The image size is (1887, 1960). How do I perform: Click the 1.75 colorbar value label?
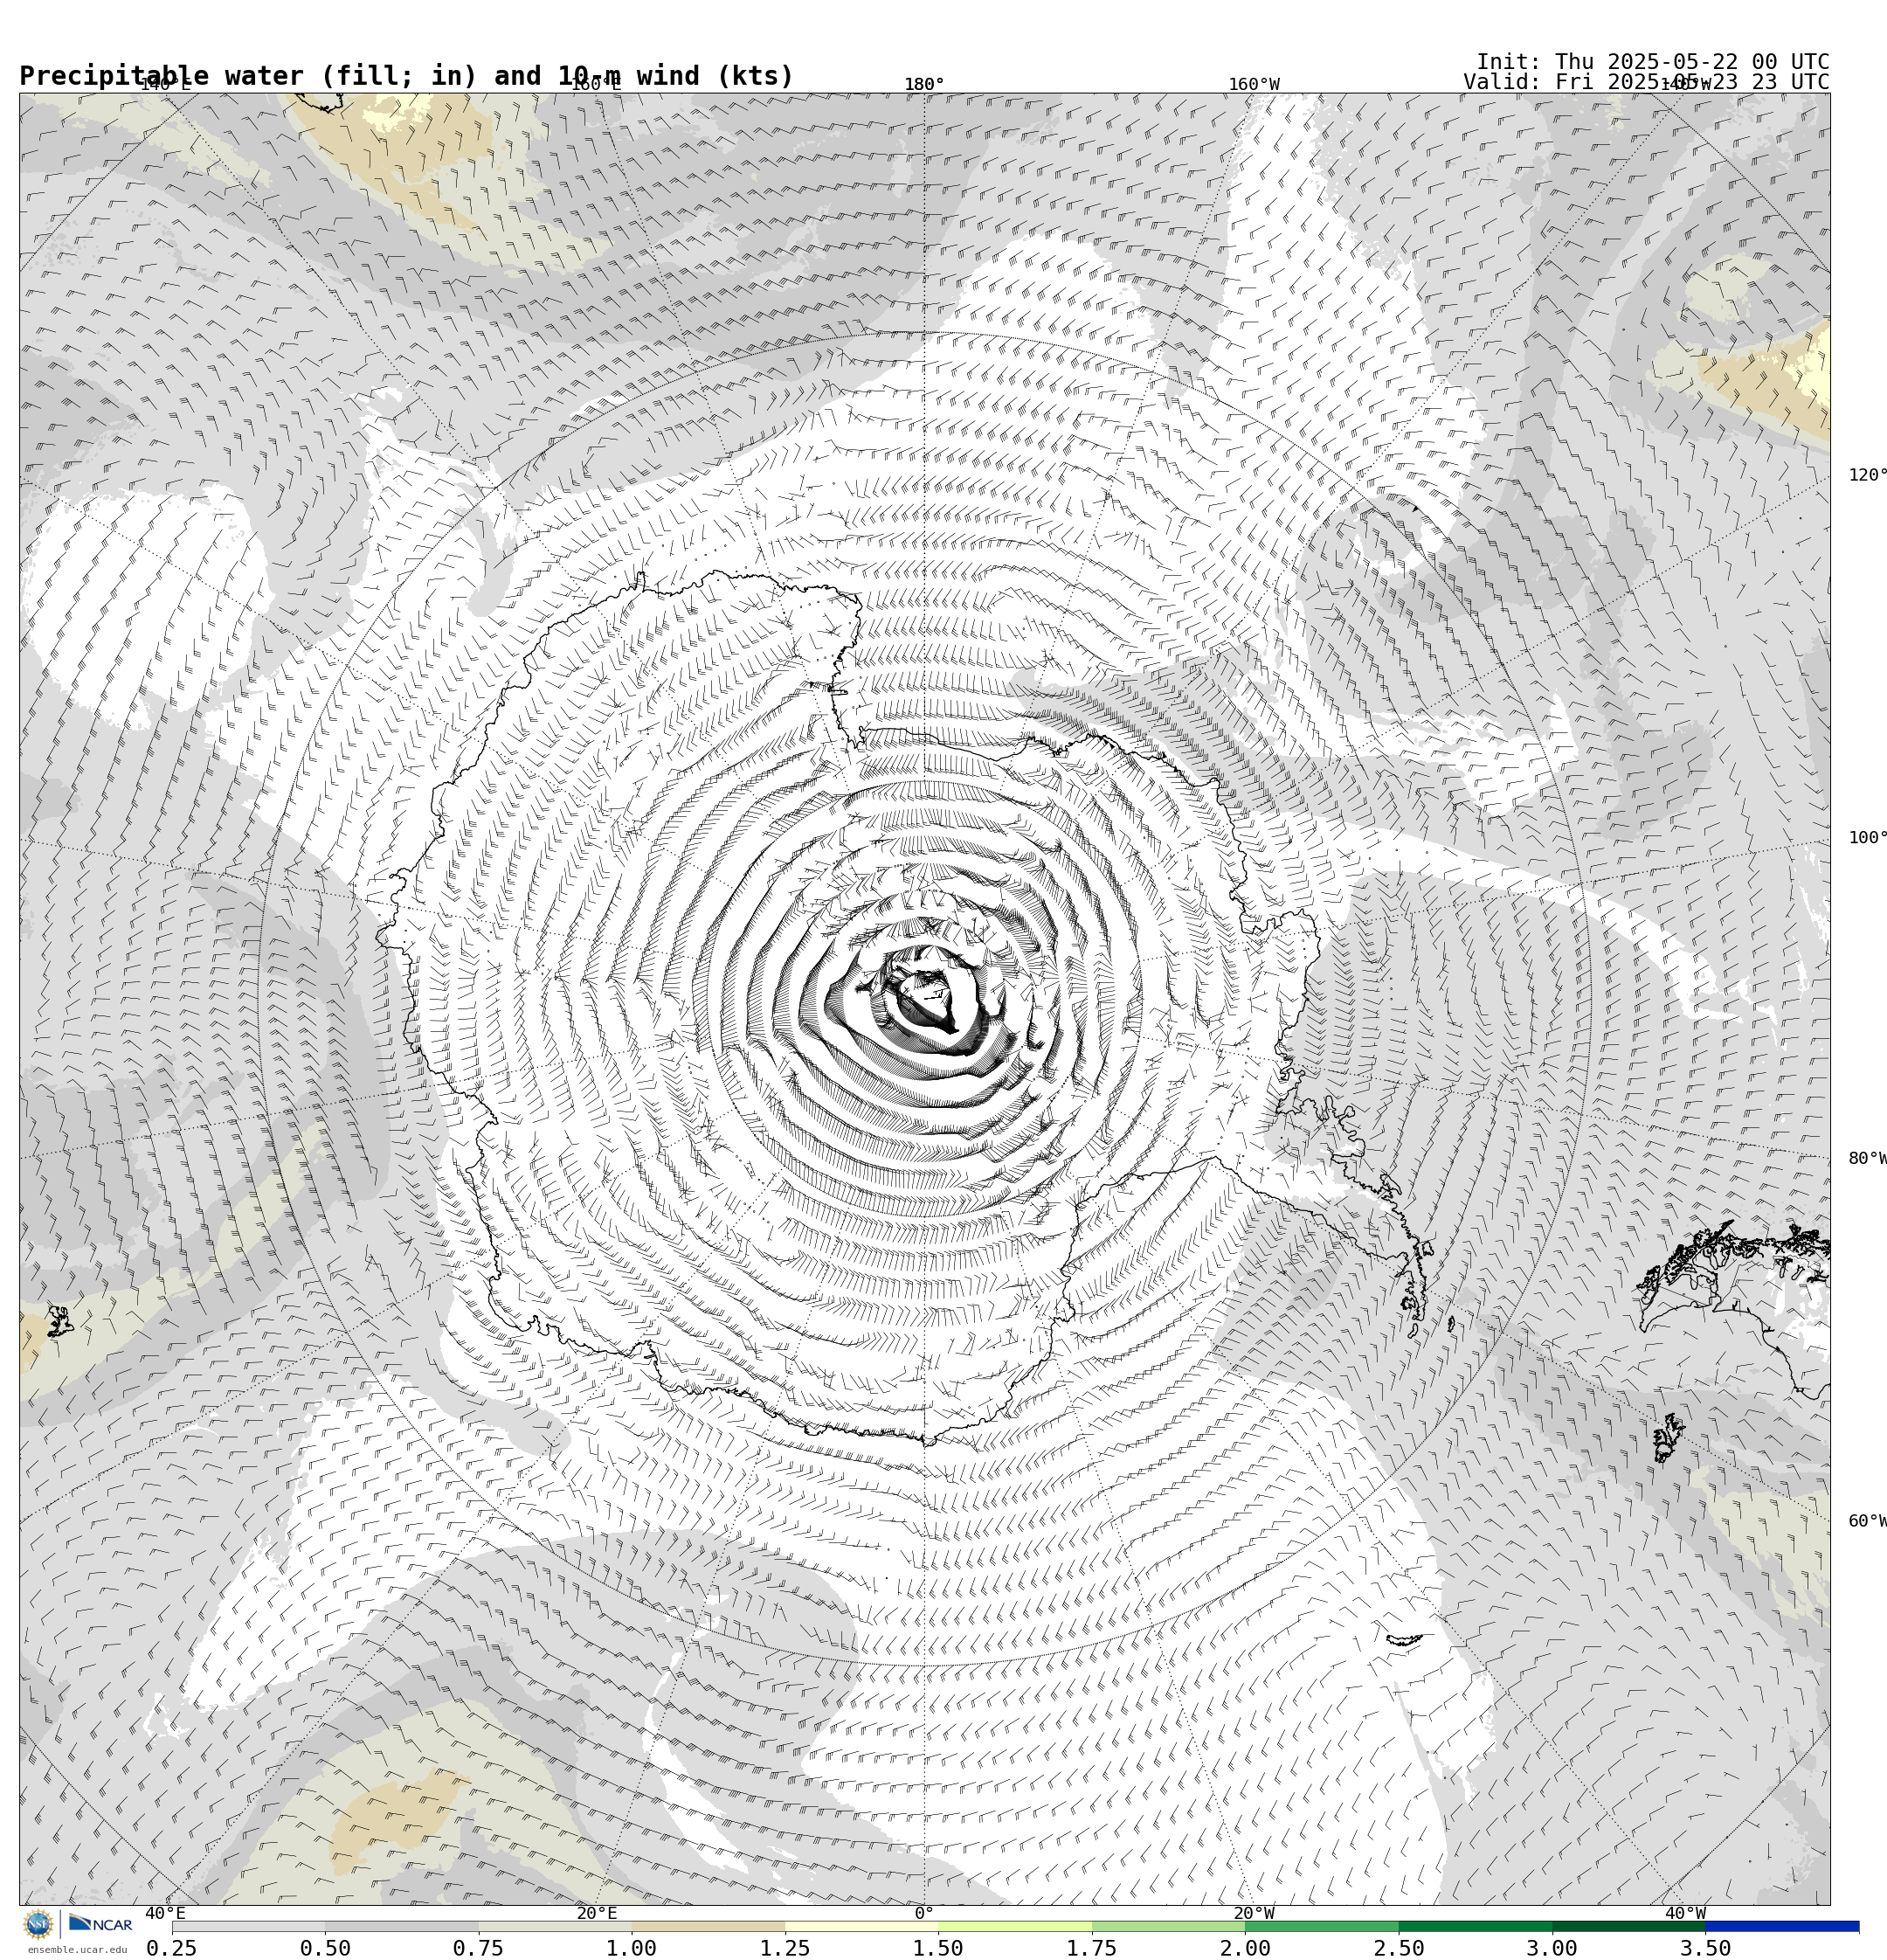(x=1092, y=1948)
